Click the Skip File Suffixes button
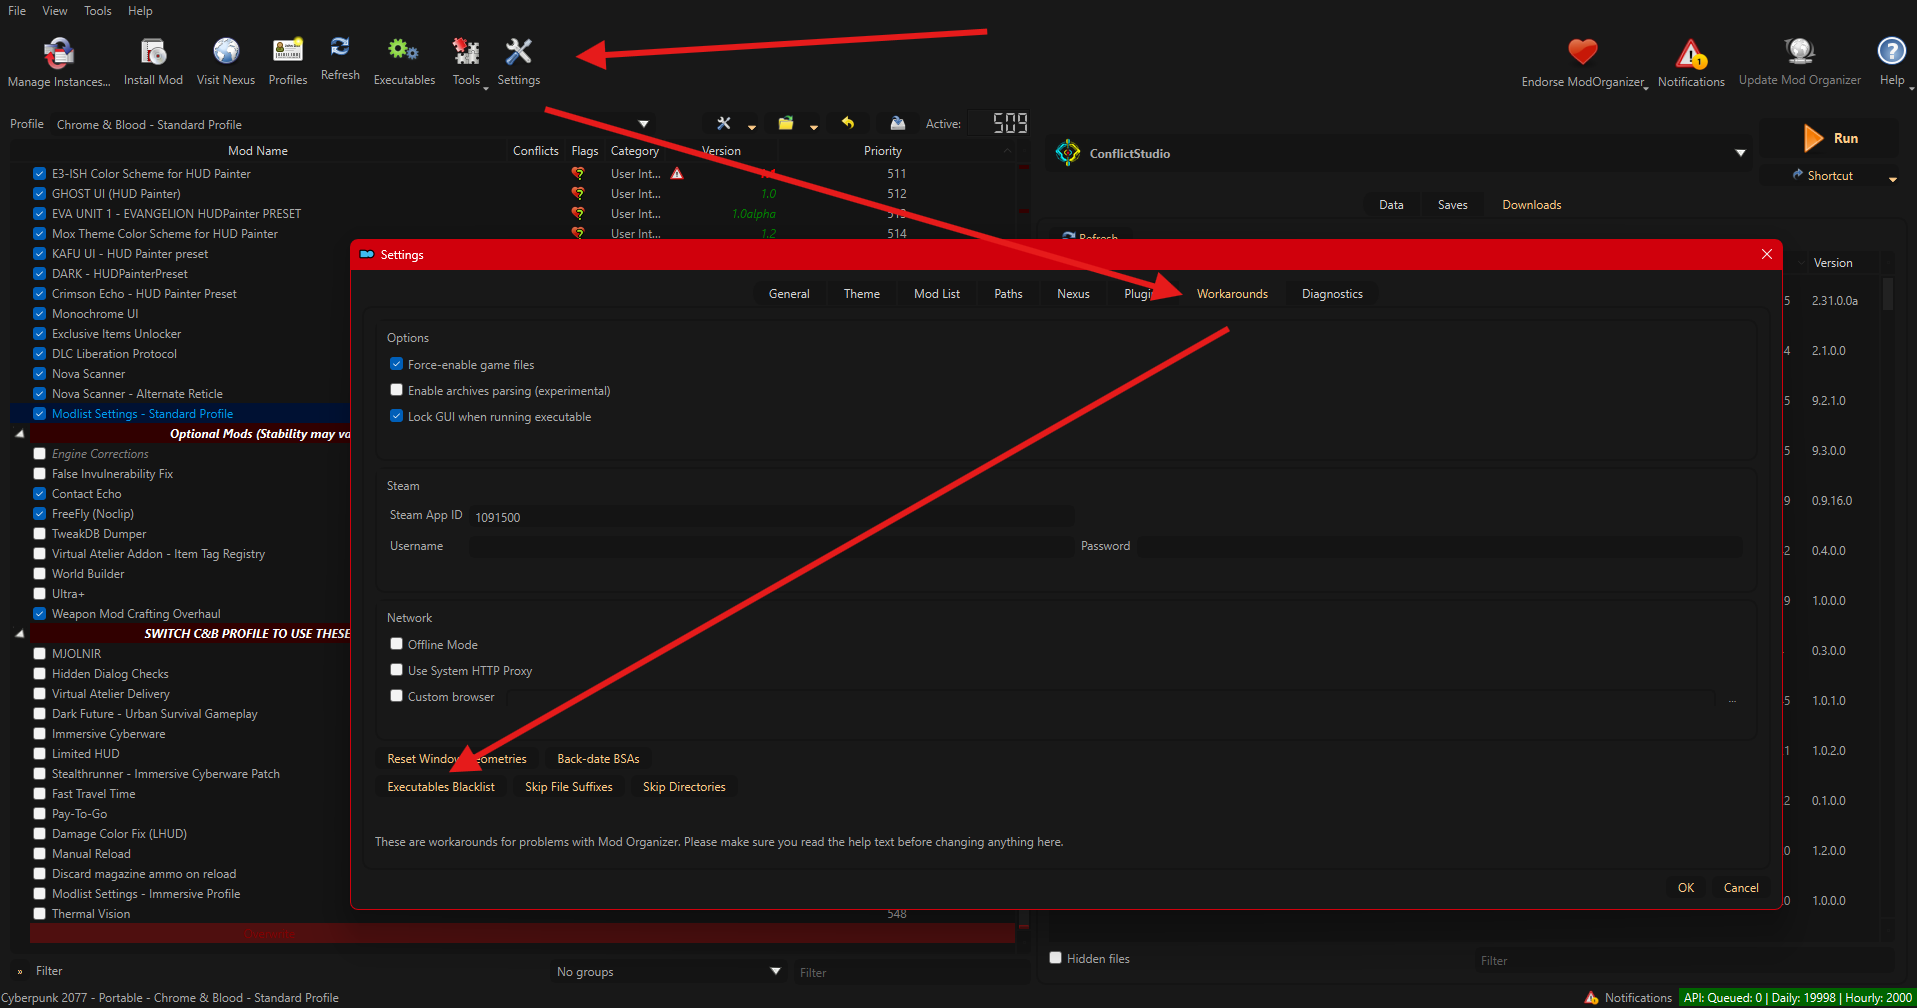The image size is (1917, 1008). point(569,787)
